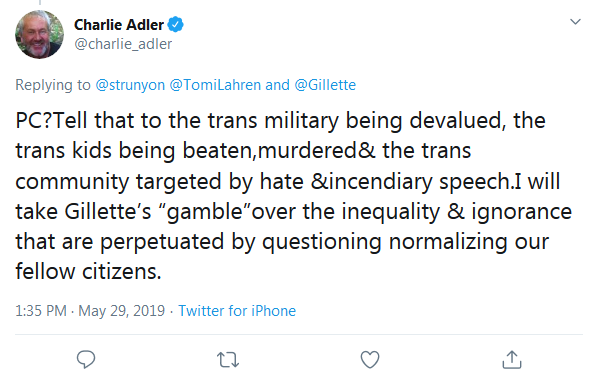Viewport: 598px width, 383px height.
Task: Click the word 'Gillette's' in tweet body
Action: pyautogui.click(x=108, y=211)
